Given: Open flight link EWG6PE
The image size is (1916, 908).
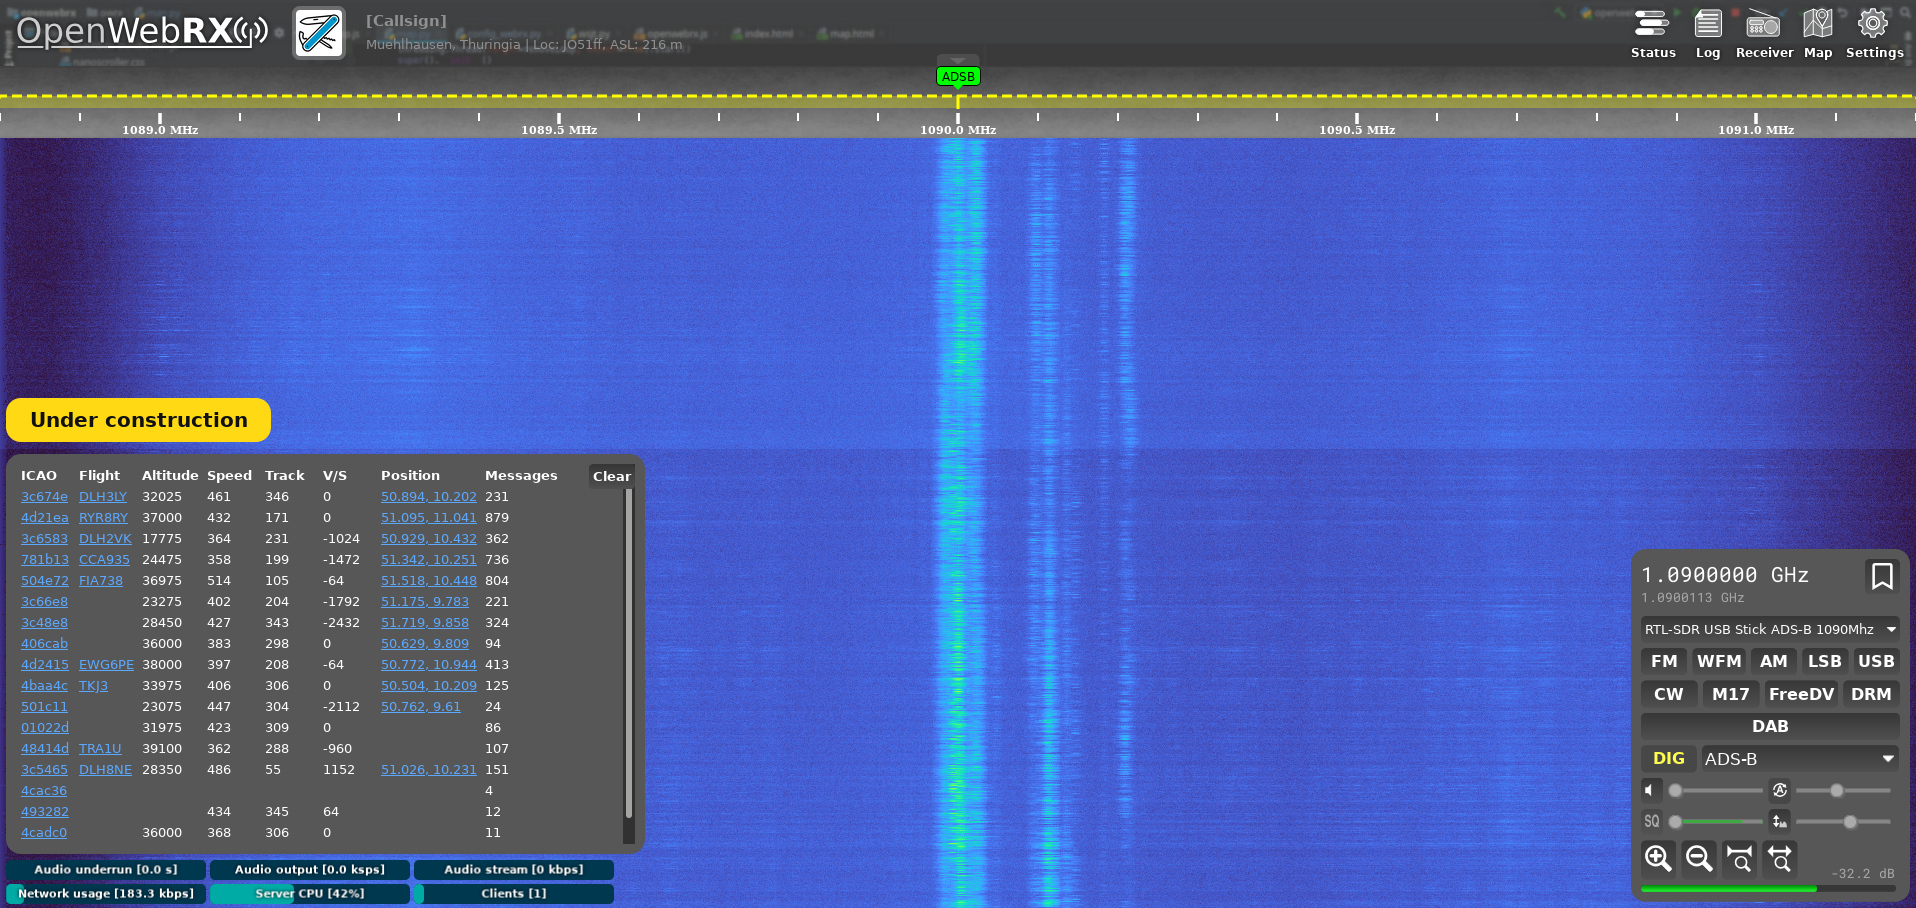Looking at the screenshot, I should click(106, 664).
